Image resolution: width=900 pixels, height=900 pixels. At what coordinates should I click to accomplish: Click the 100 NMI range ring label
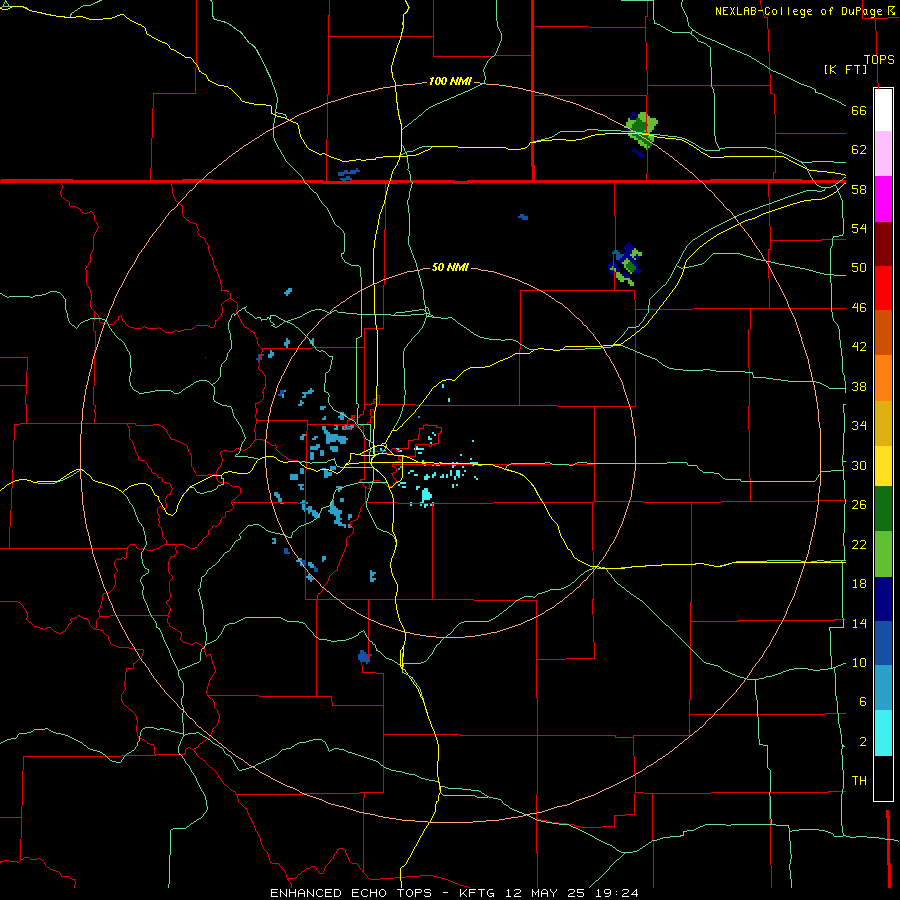(450, 82)
